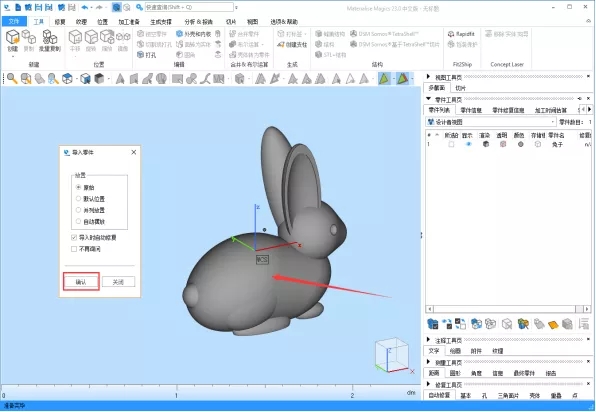The width and height of the screenshot is (596, 412).
Task: Switch to the 修复 ribbon tab
Action: [x=60, y=22]
